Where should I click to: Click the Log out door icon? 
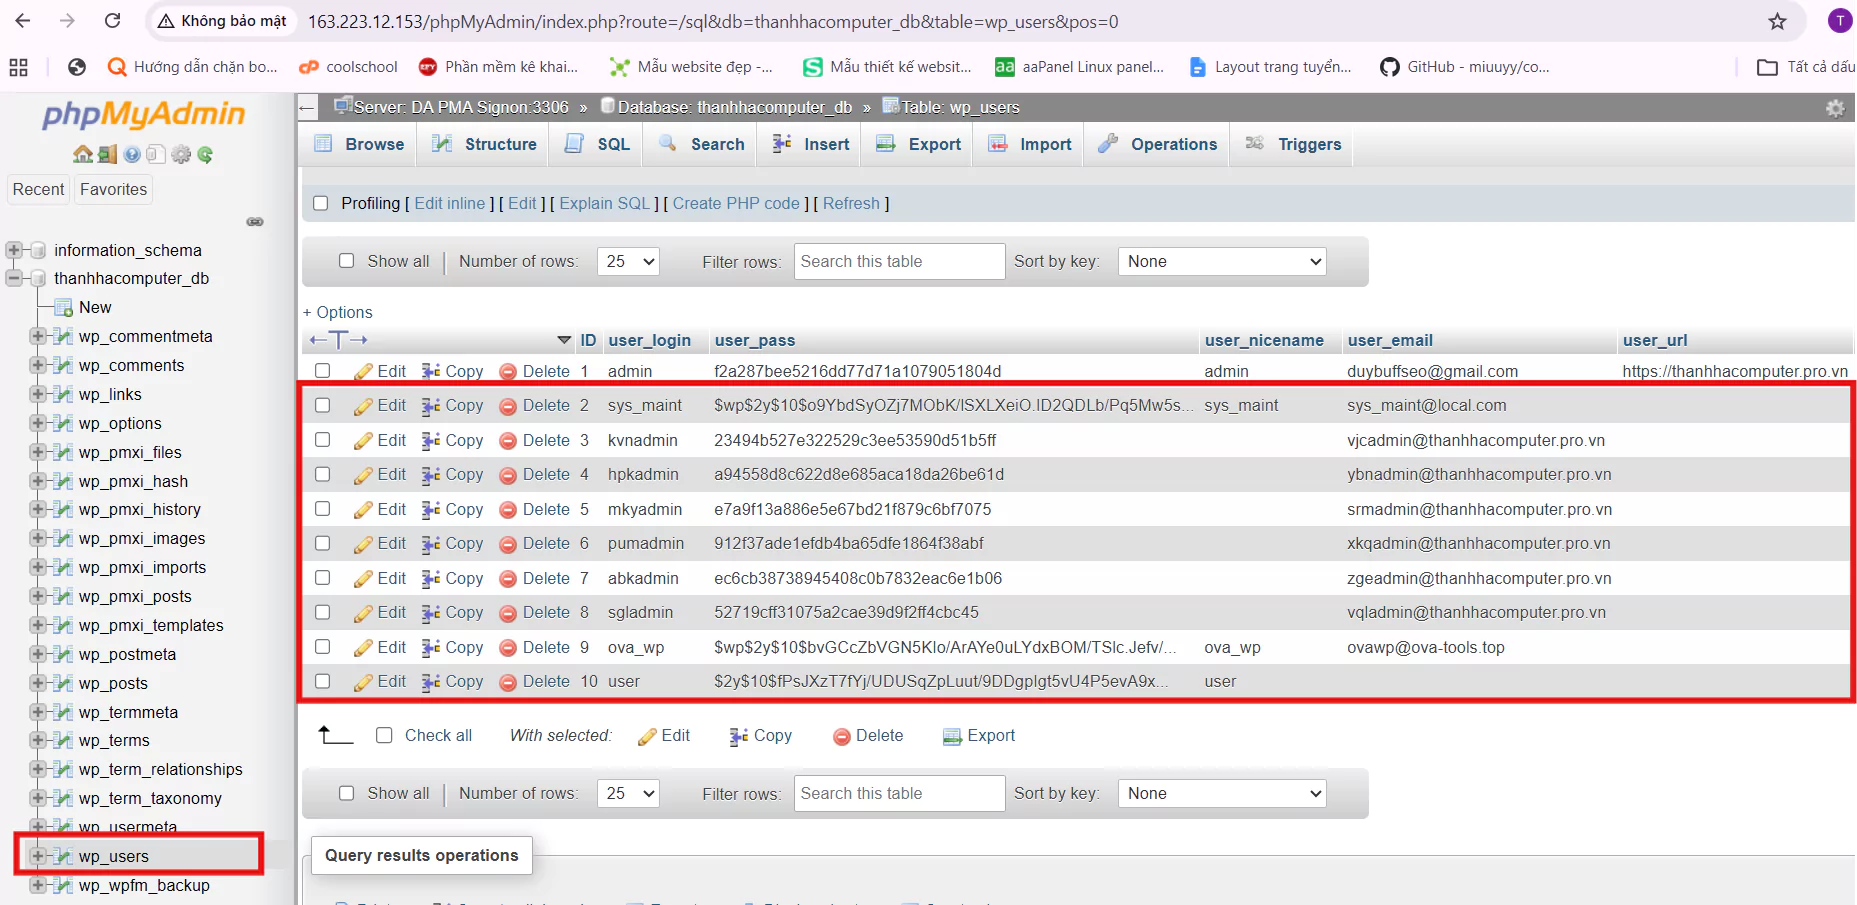tap(107, 154)
